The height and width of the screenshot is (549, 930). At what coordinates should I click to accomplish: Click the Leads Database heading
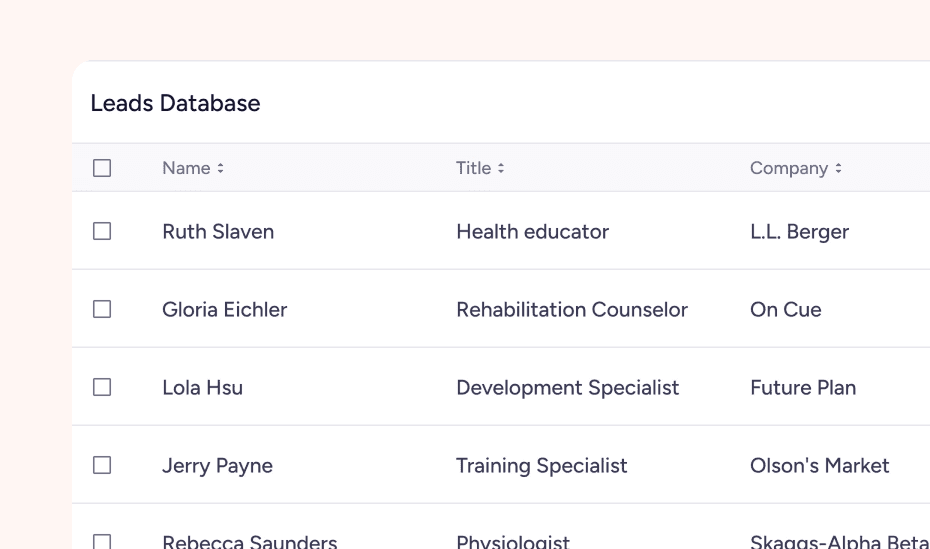click(x=175, y=103)
